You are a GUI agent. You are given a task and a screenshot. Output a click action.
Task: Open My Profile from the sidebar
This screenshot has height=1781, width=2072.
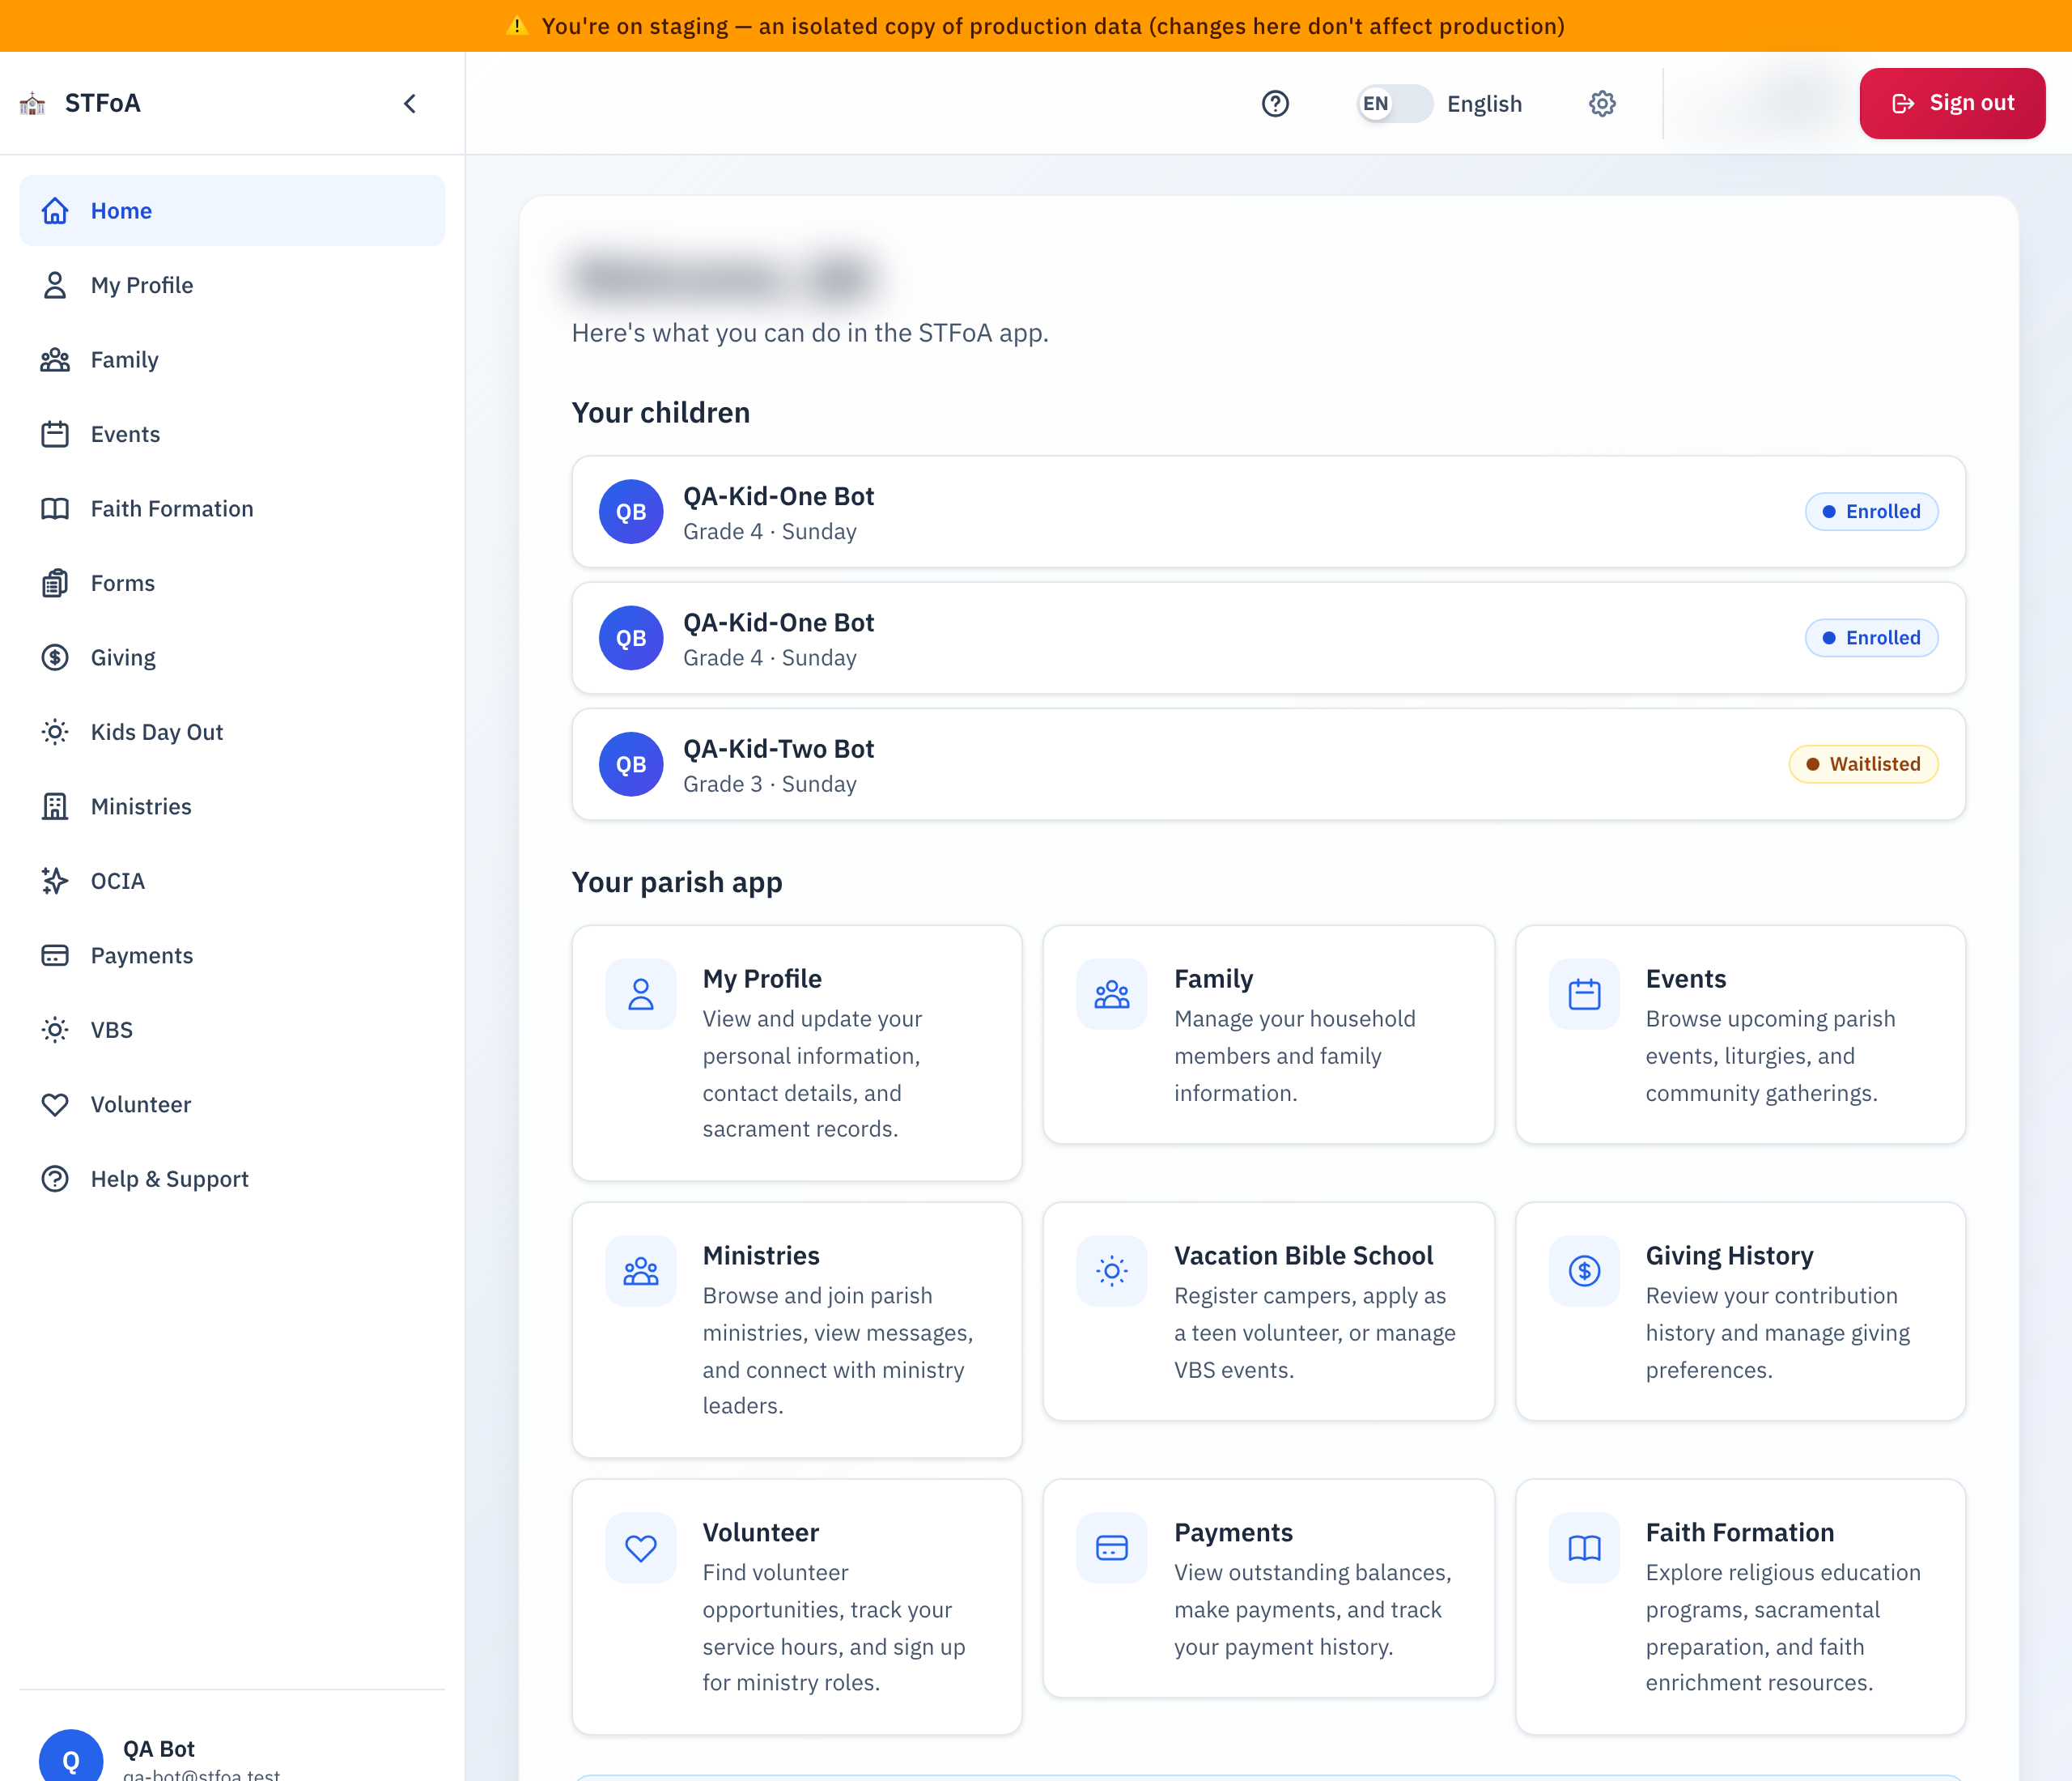(x=232, y=285)
